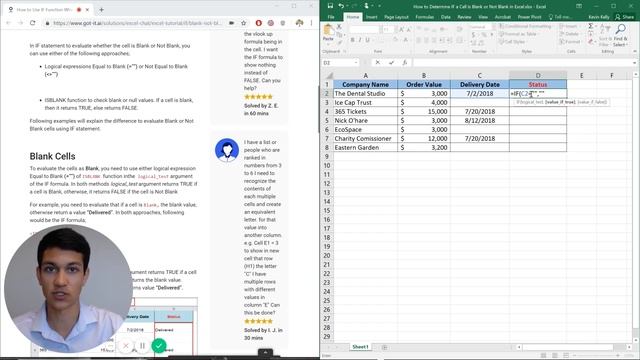The width and height of the screenshot is (640, 360).
Task: Close the 'How to Use IF Function' tab
Action: click(x=87, y=9)
